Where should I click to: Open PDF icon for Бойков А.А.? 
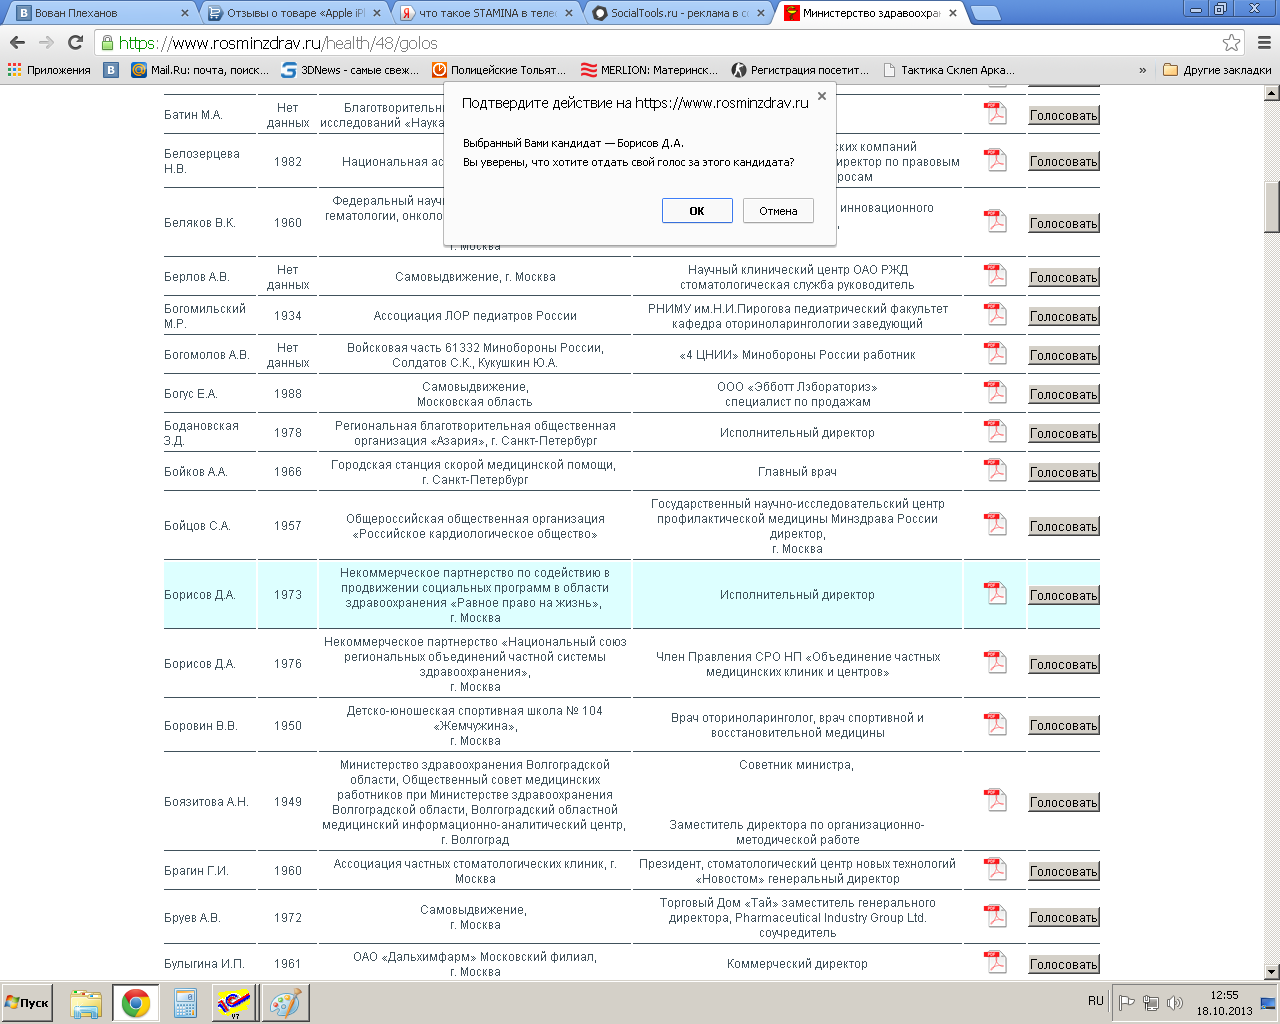click(x=996, y=470)
